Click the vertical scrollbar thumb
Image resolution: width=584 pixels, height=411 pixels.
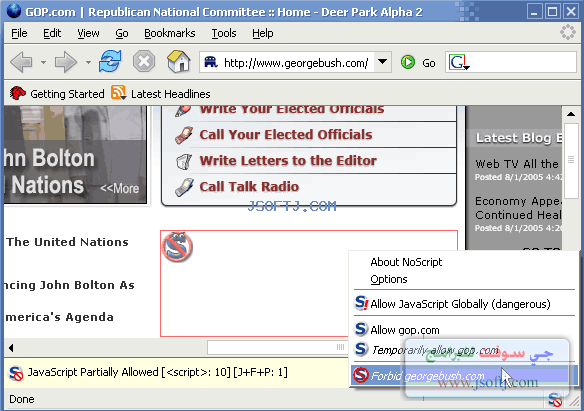(571, 160)
